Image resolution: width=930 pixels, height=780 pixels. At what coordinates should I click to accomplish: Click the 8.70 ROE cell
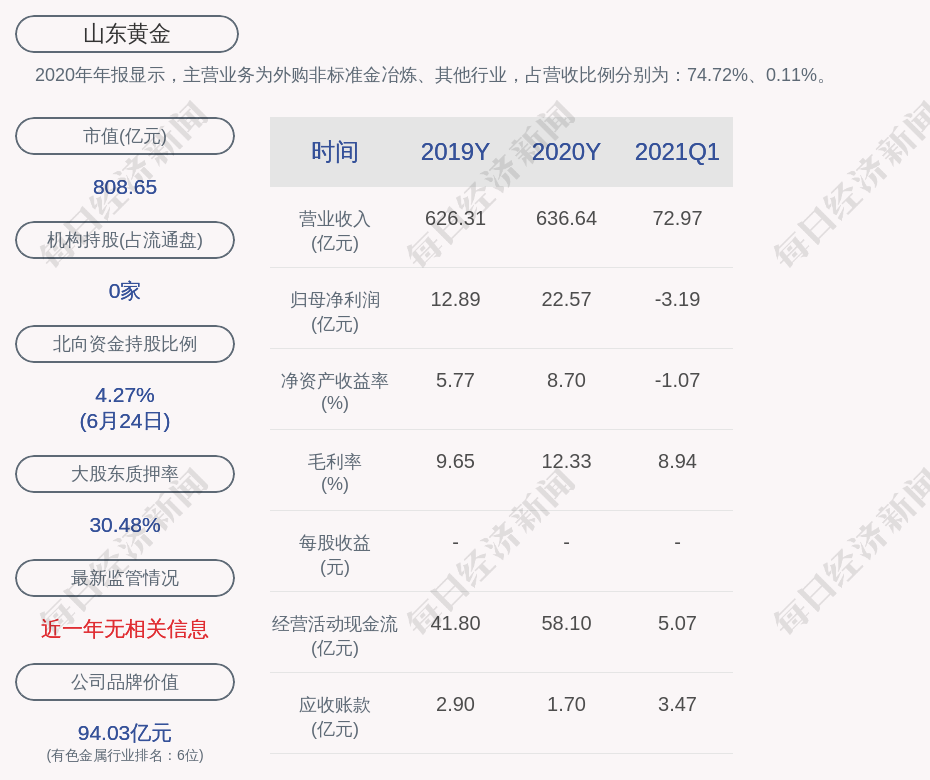point(566,380)
